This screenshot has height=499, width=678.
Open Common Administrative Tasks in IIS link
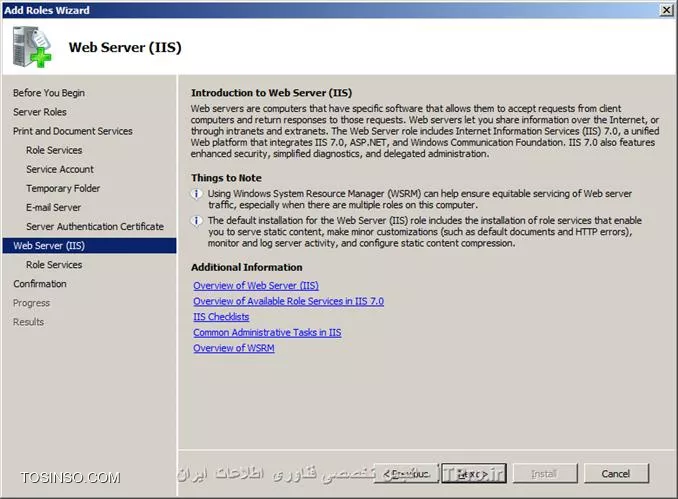point(267,333)
